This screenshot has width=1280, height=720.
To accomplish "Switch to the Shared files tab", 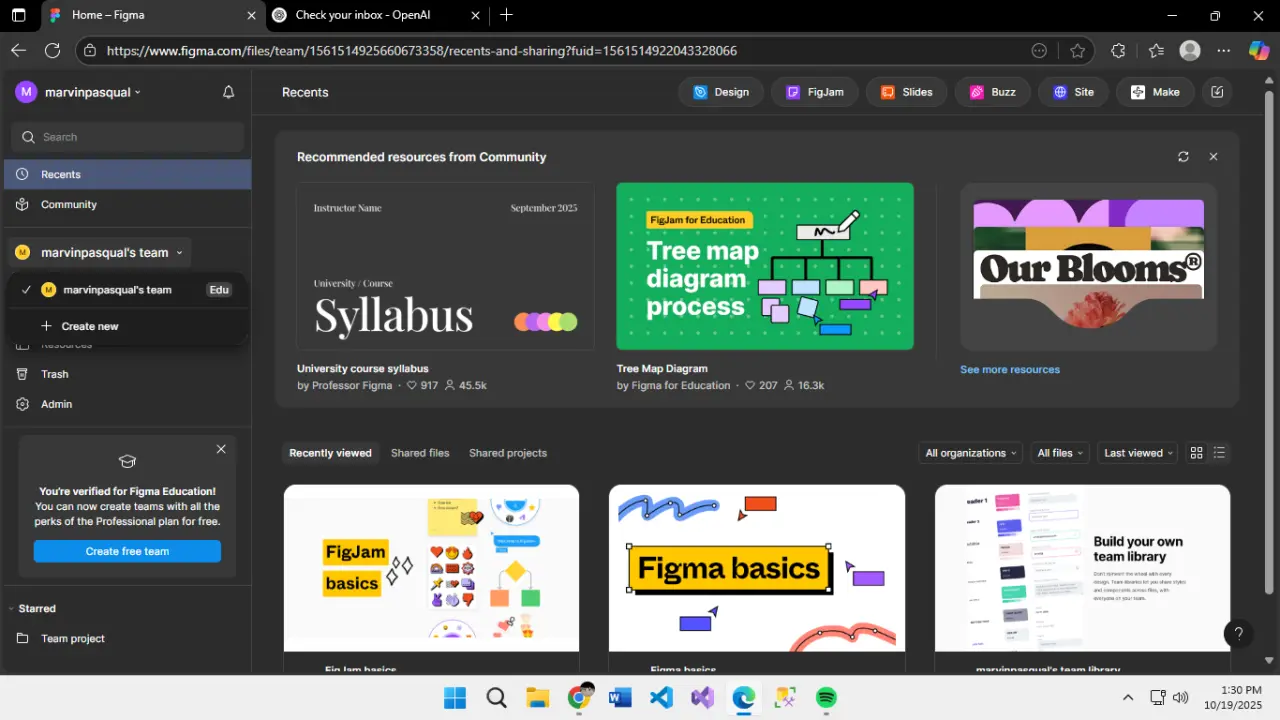I will [420, 453].
